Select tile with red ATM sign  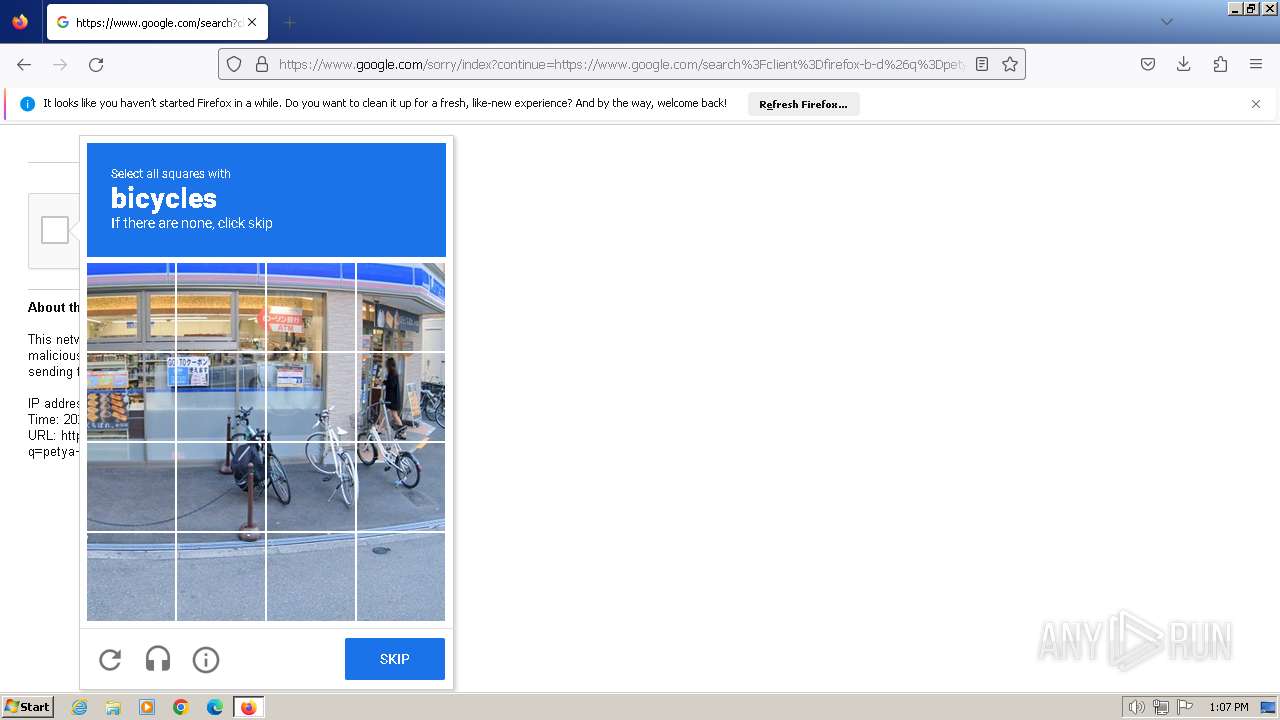(x=311, y=307)
